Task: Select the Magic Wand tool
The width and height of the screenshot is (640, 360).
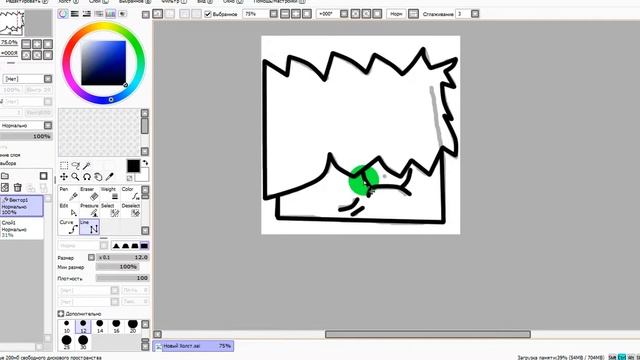Action: pyautogui.click(x=87, y=165)
